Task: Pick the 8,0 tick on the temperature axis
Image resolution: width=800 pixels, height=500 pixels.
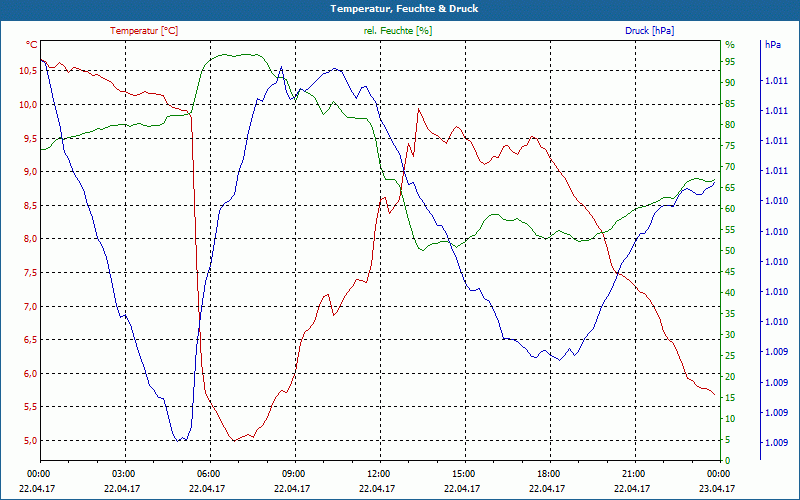Action: pos(30,239)
